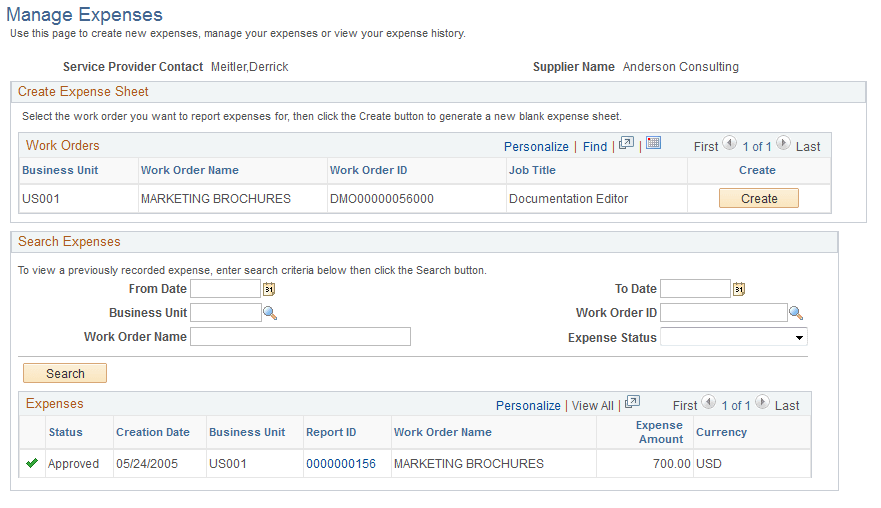Sort Work Orders by Work Order Name

pyautogui.click(x=189, y=170)
